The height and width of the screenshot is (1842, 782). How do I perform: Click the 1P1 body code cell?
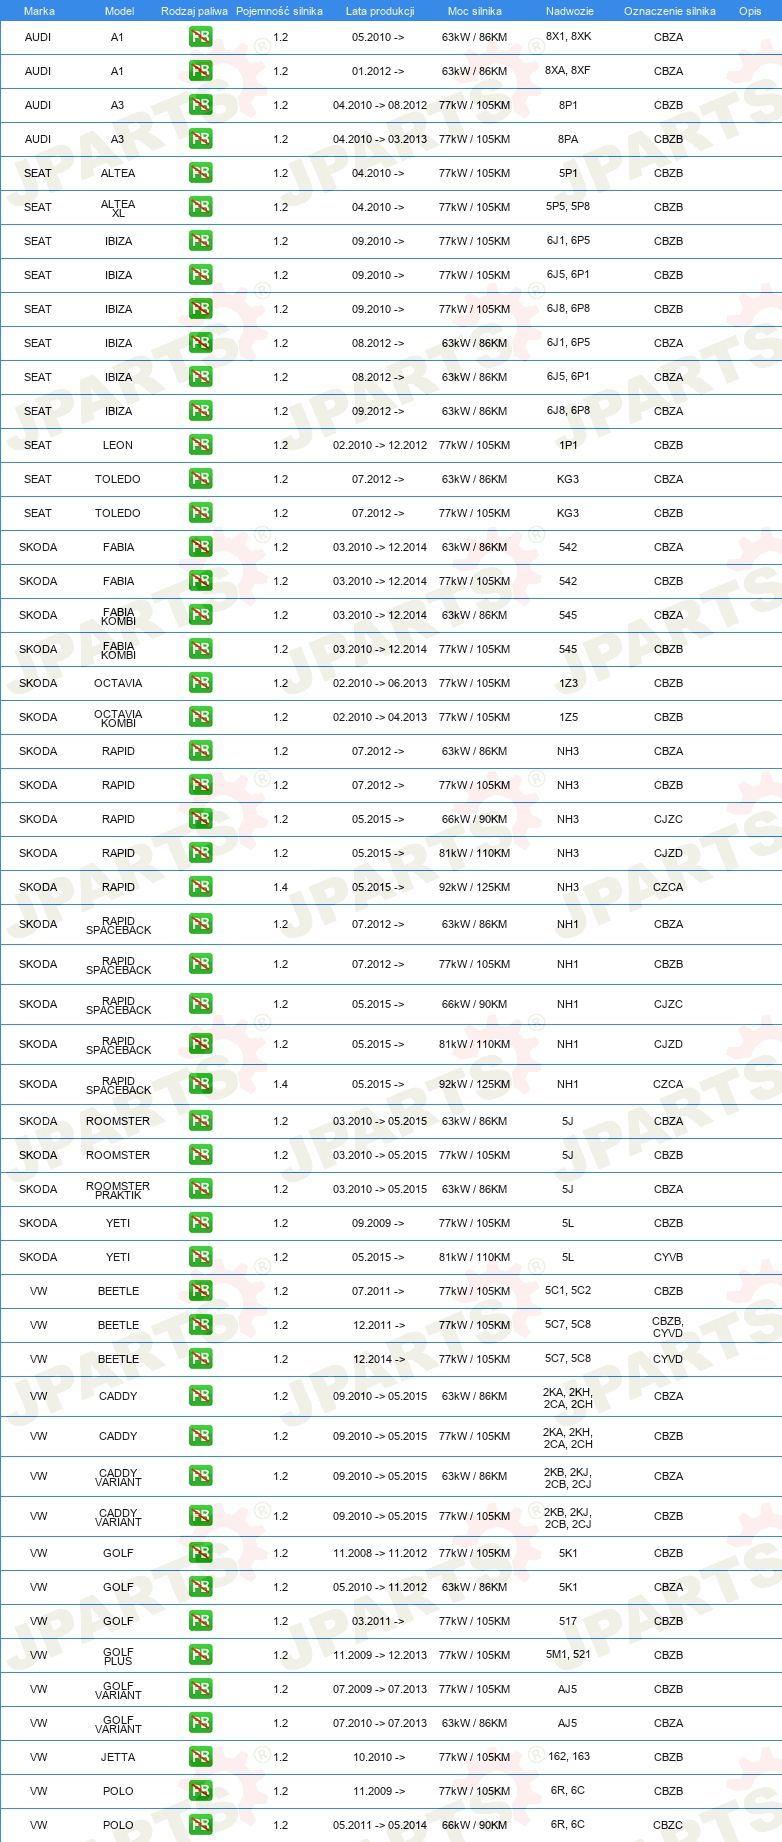point(568,445)
